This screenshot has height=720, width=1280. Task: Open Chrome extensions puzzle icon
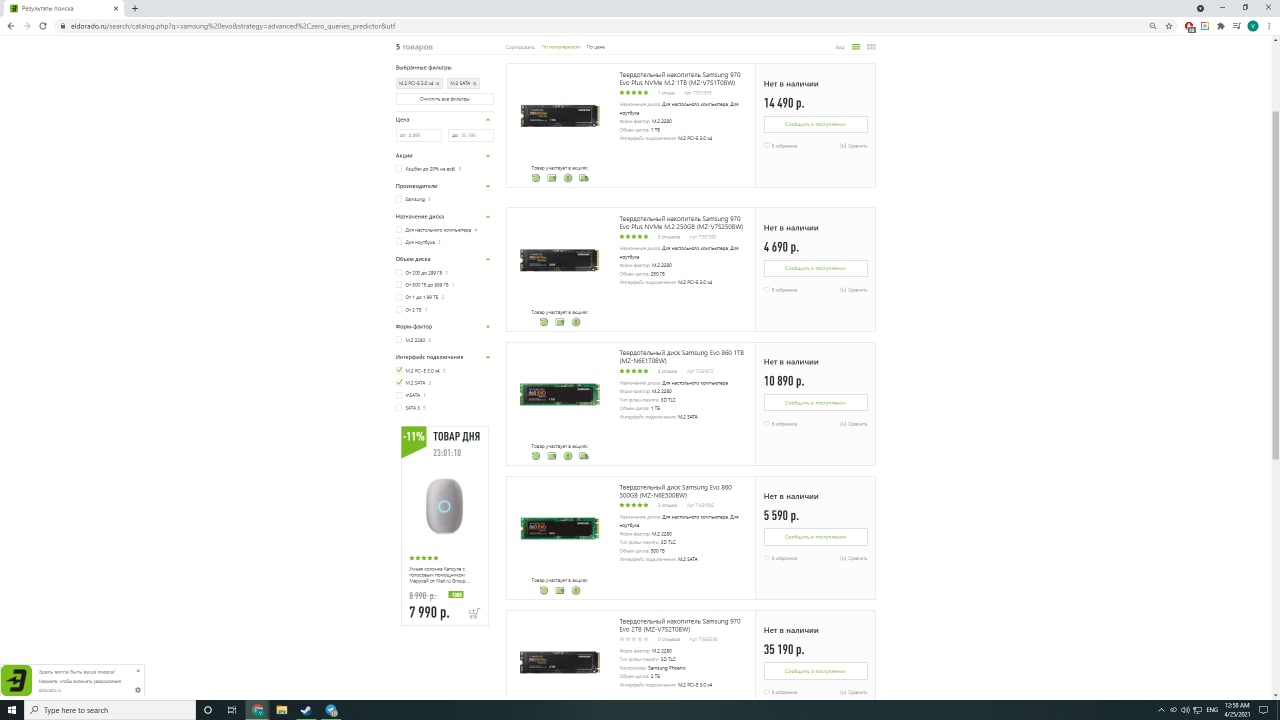coord(1221,26)
